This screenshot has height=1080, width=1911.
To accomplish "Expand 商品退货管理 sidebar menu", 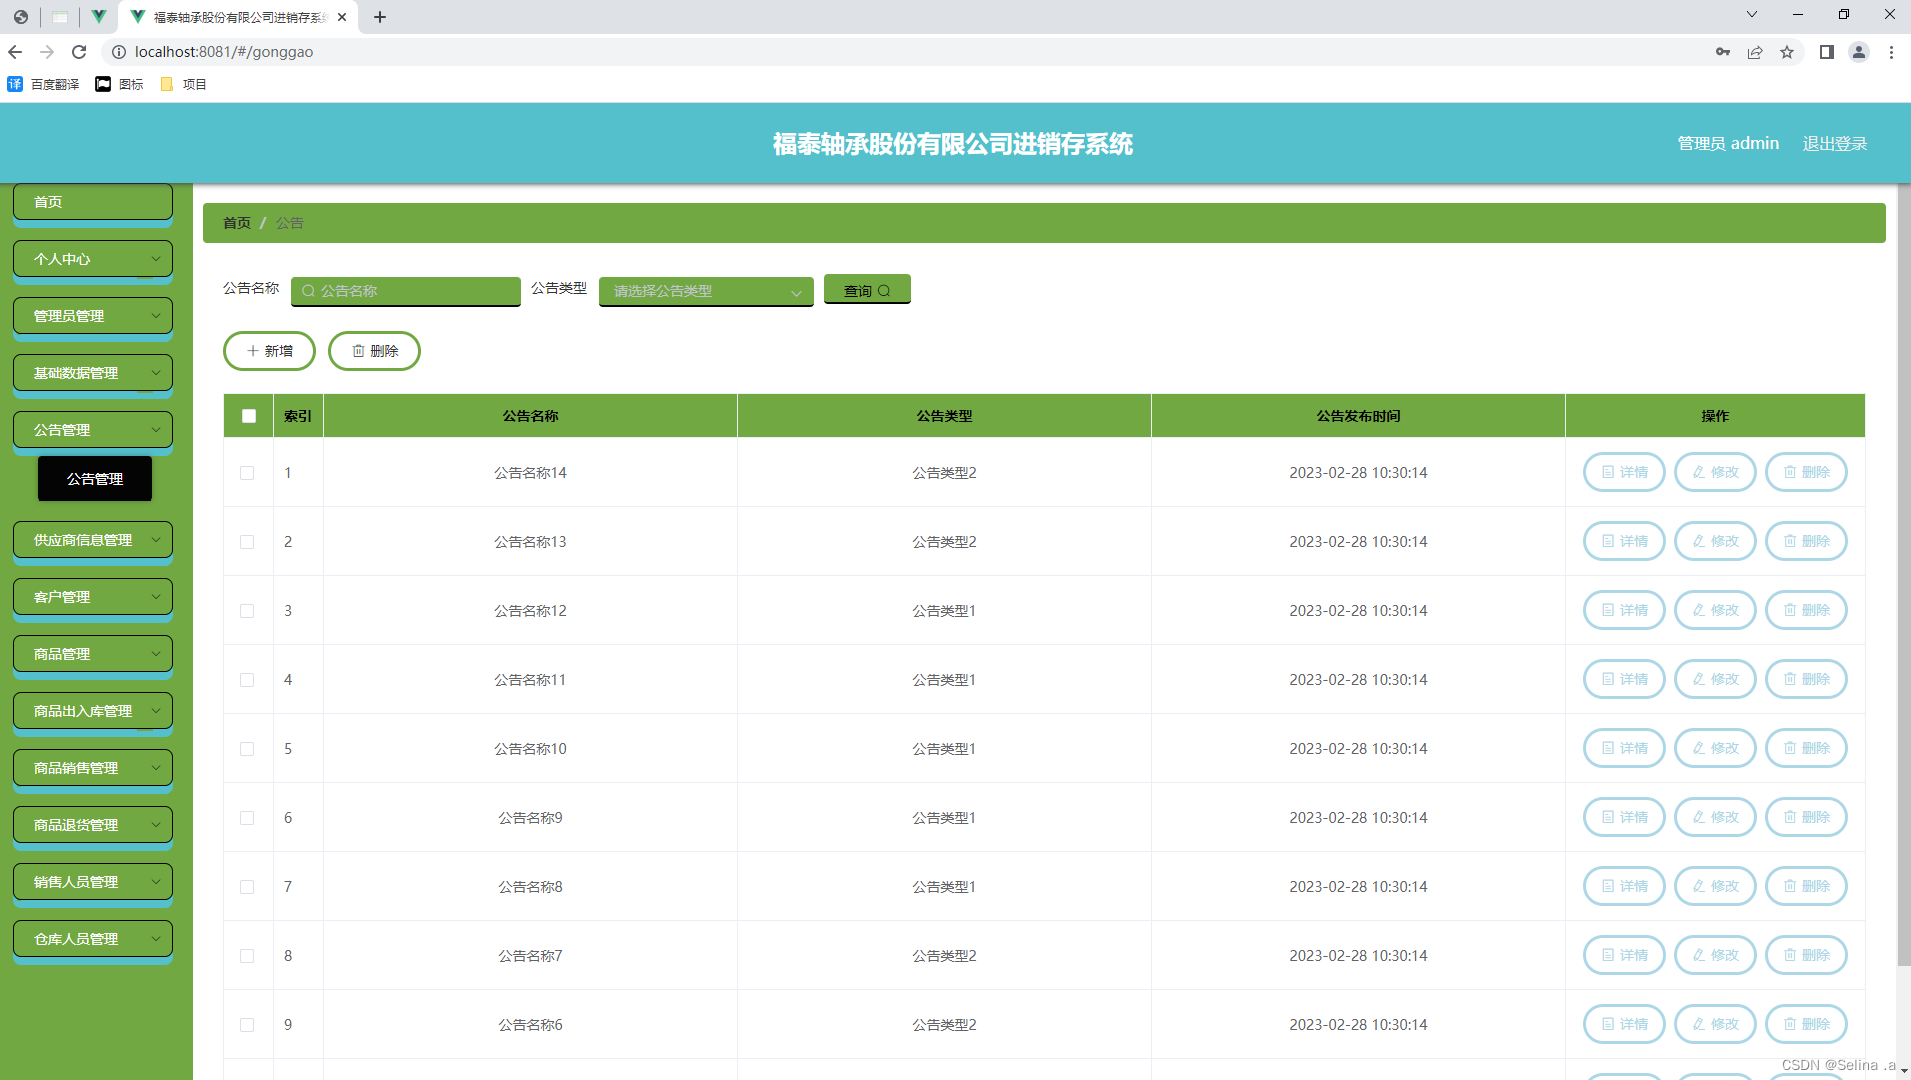I will tap(93, 825).
